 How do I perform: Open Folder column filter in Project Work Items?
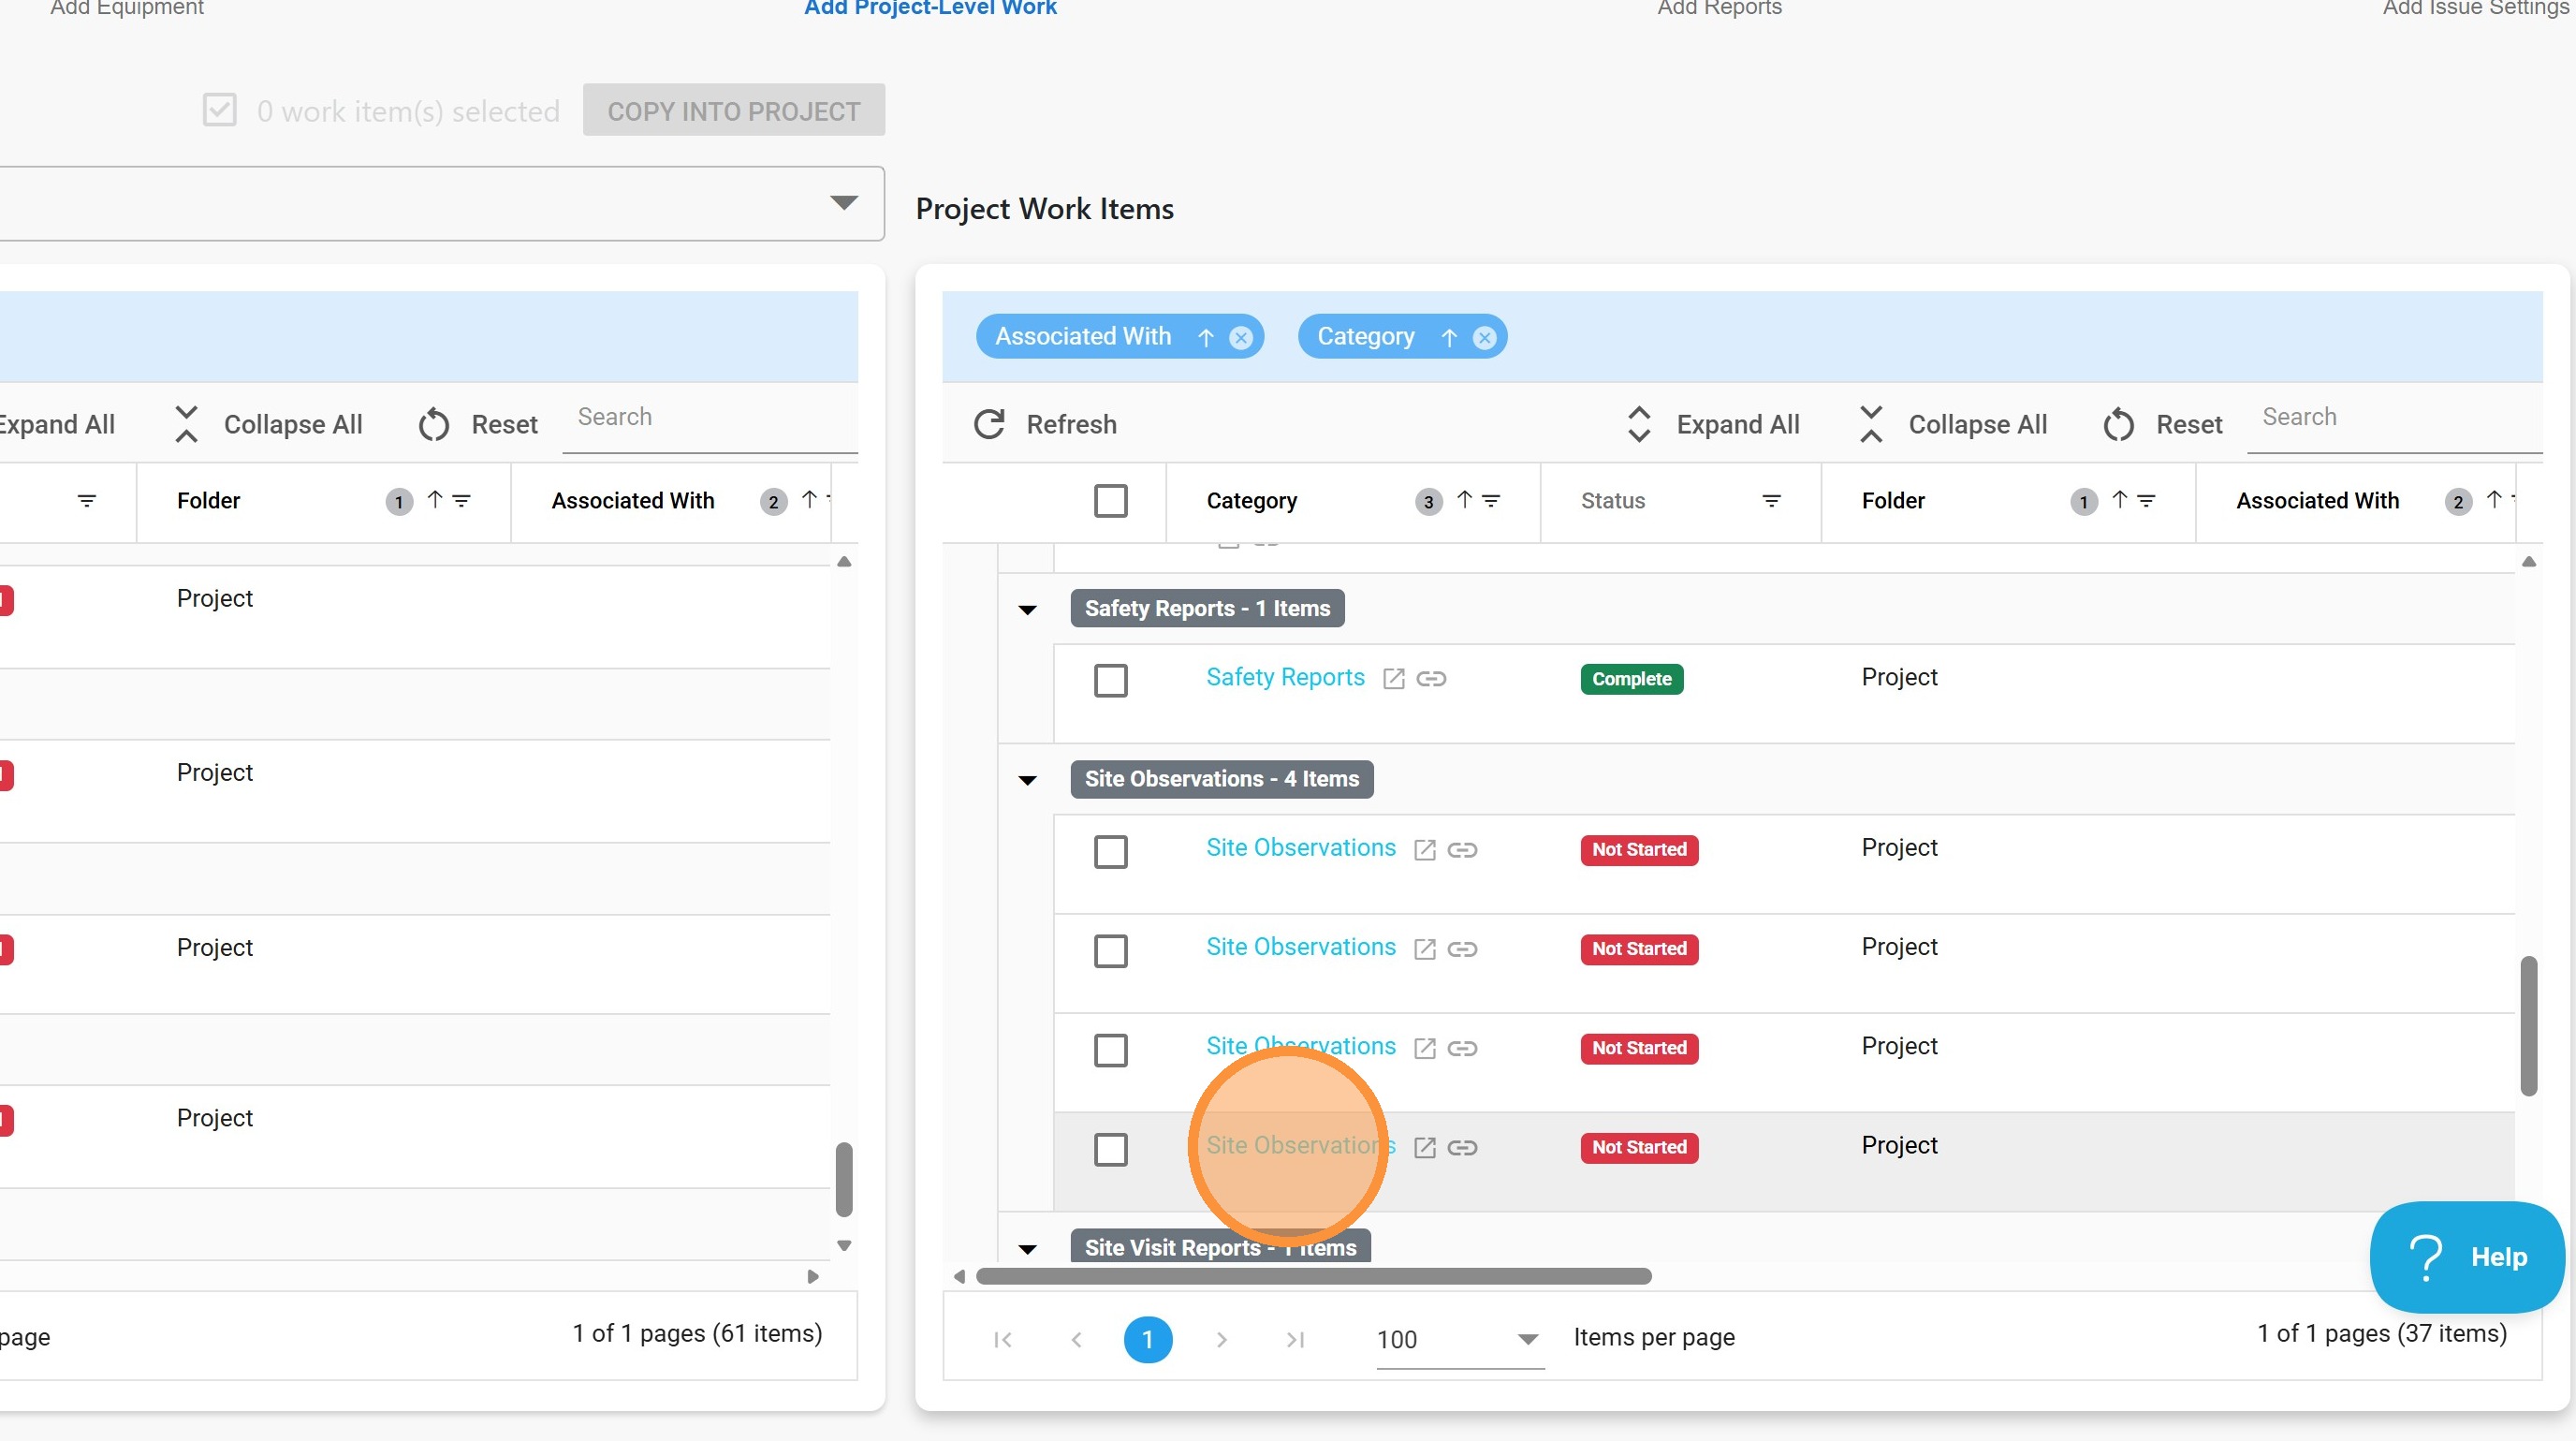pos(2146,500)
